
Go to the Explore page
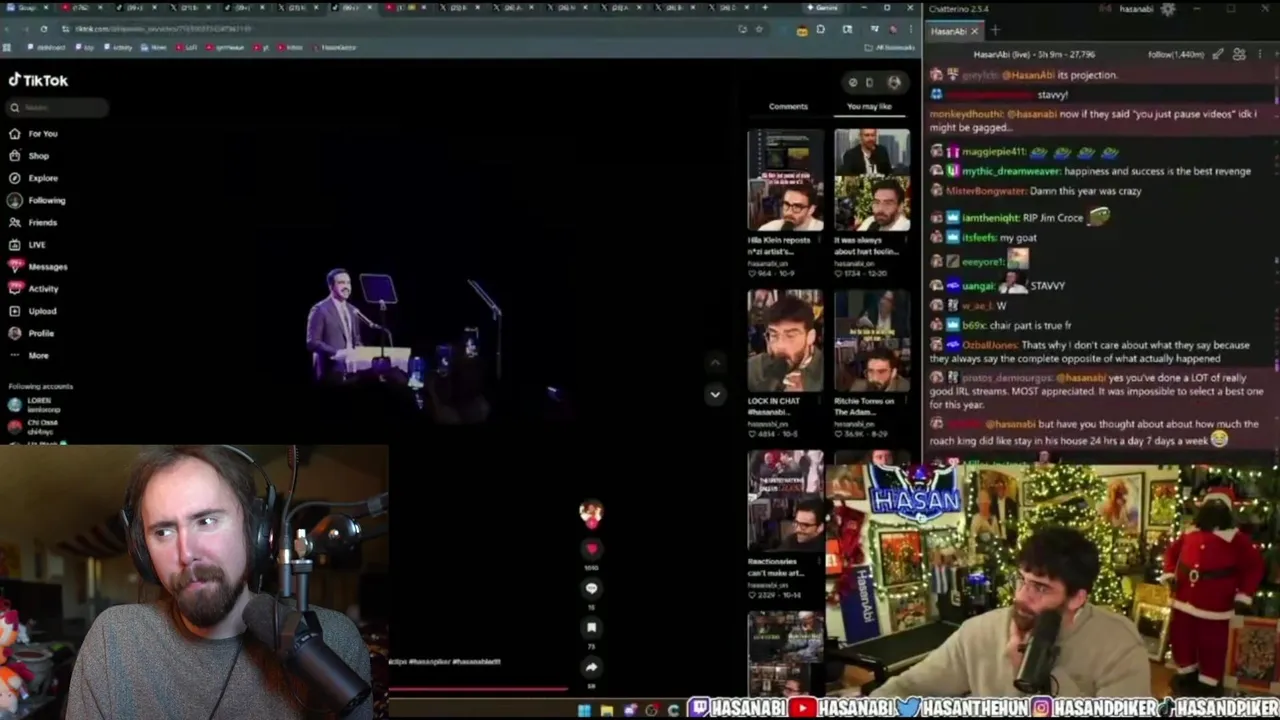(34, 178)
